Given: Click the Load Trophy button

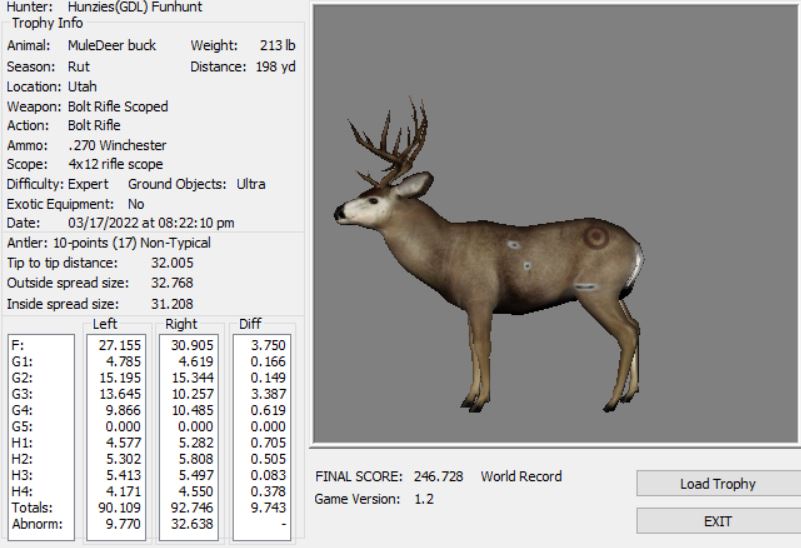Looking at the screenshot, I should coord(717,484).
